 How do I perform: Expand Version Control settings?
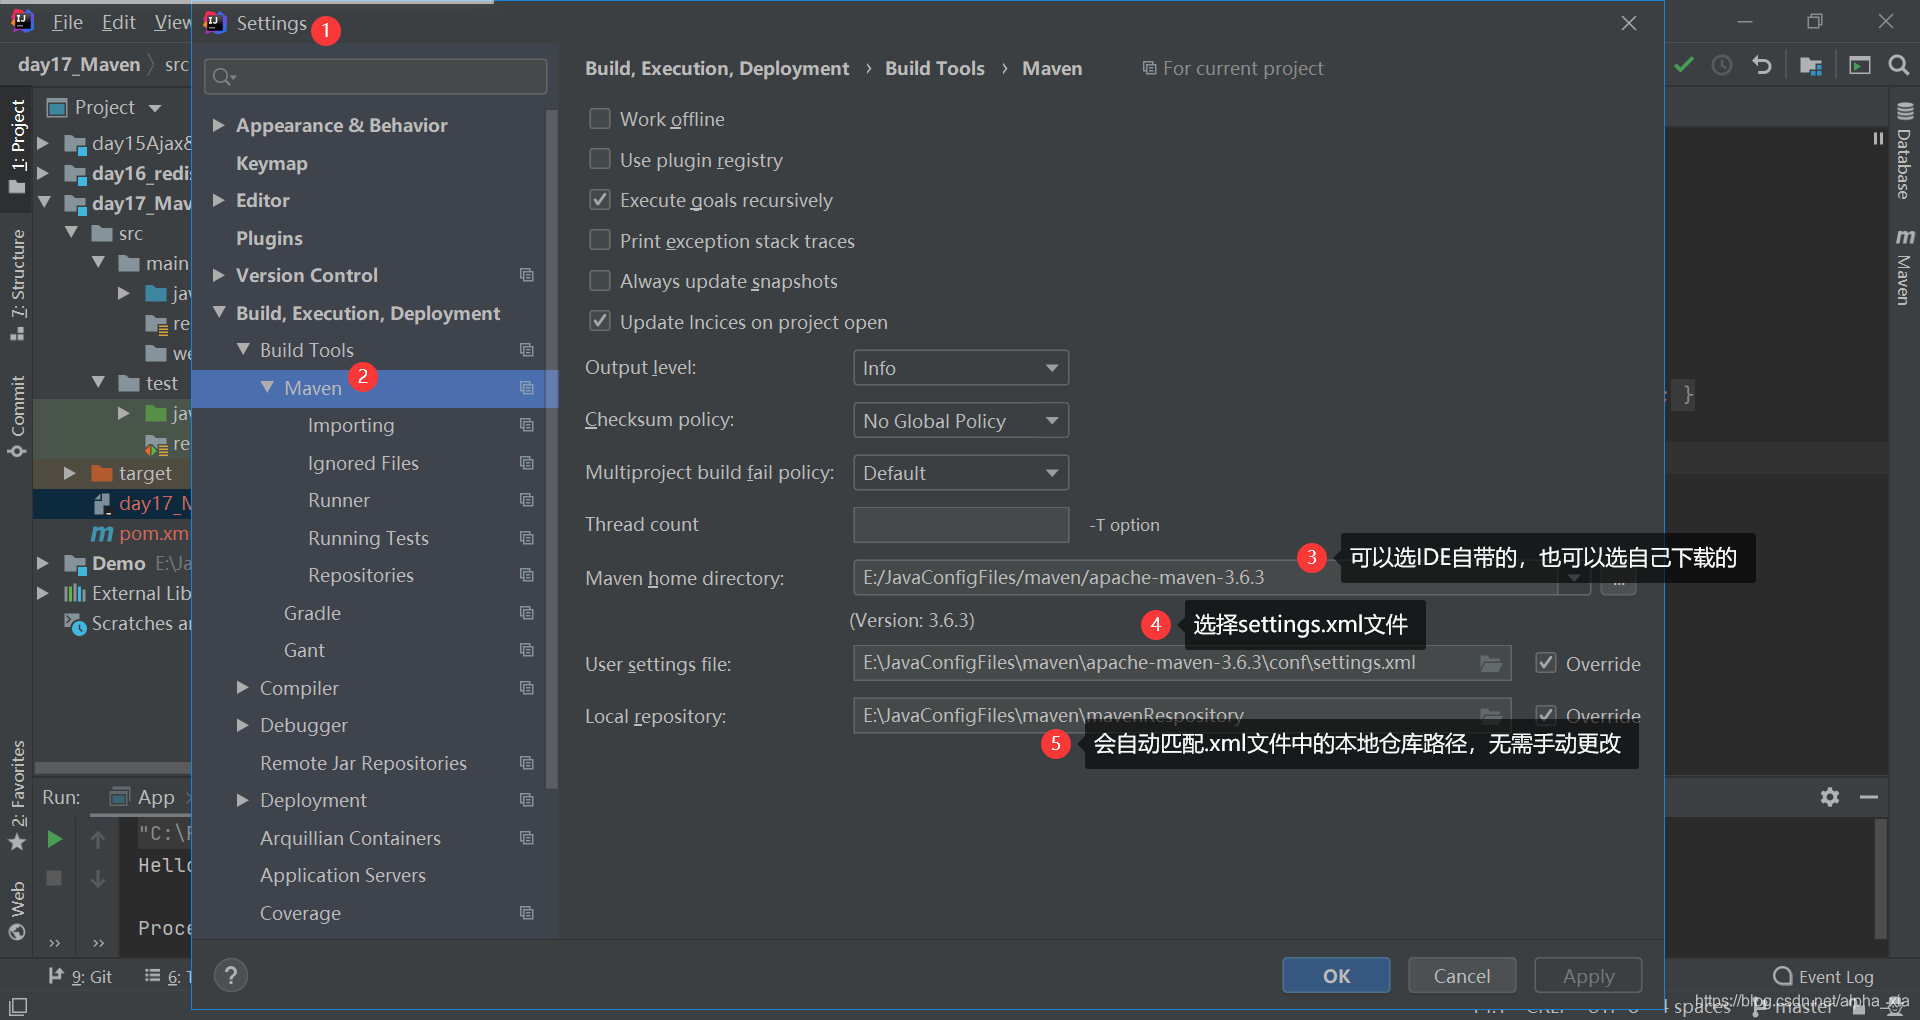point(219,275)
